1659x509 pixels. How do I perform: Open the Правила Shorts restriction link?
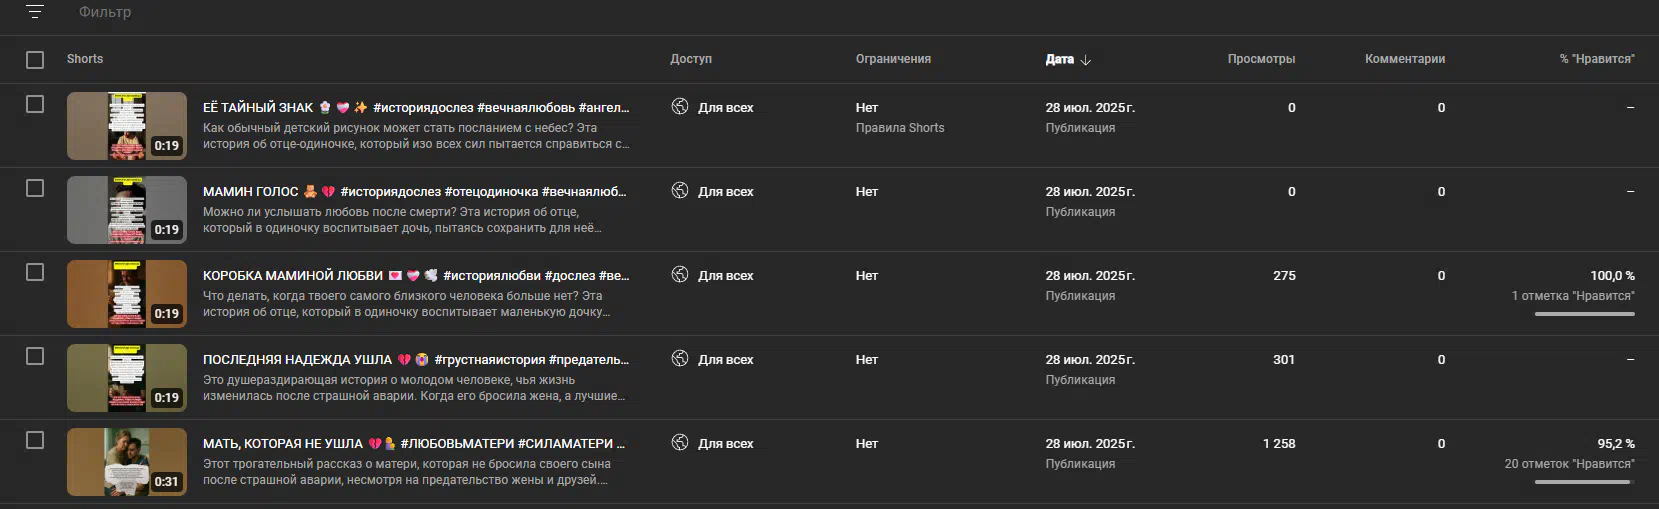tap(900, 128)
